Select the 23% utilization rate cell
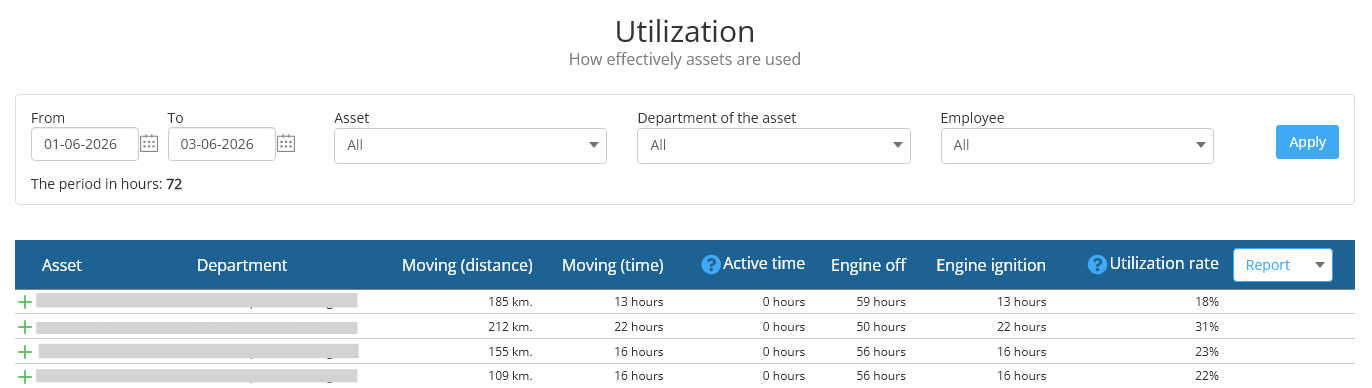This screenshot has width=1372, height=388. [x=1206, y=352]
